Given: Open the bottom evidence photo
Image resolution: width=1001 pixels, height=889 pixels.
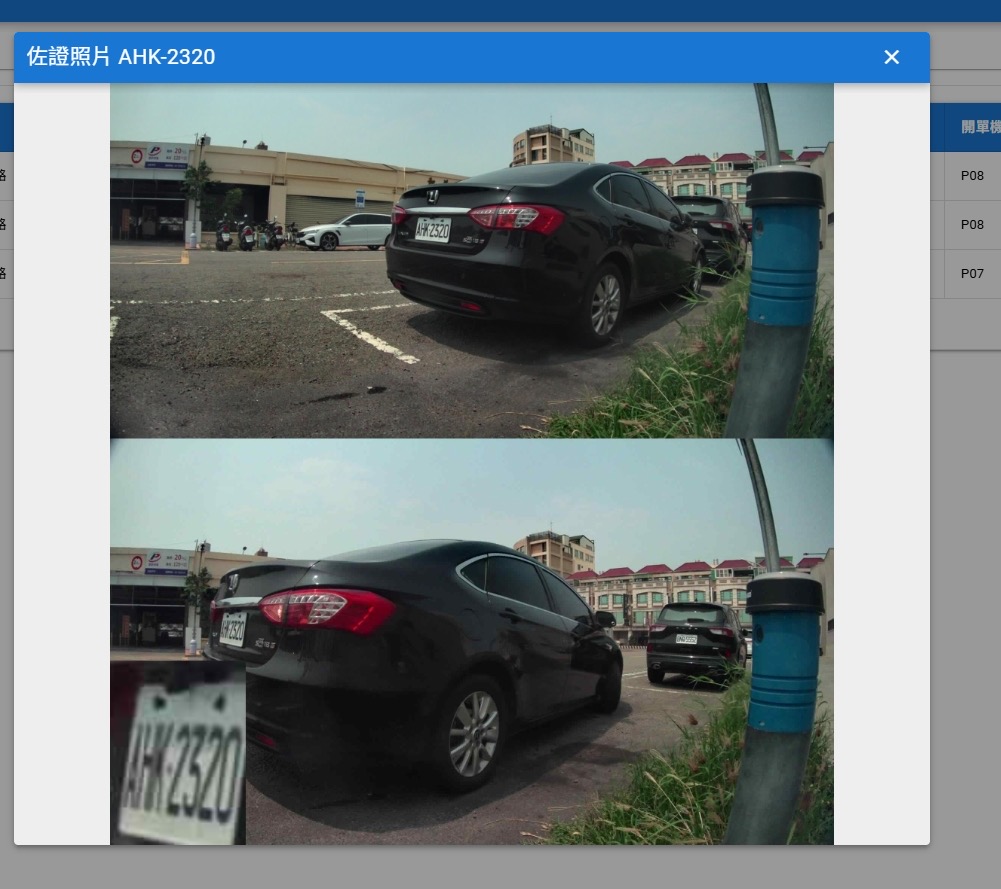Looking at the screenshot, I should pos(471,640).
